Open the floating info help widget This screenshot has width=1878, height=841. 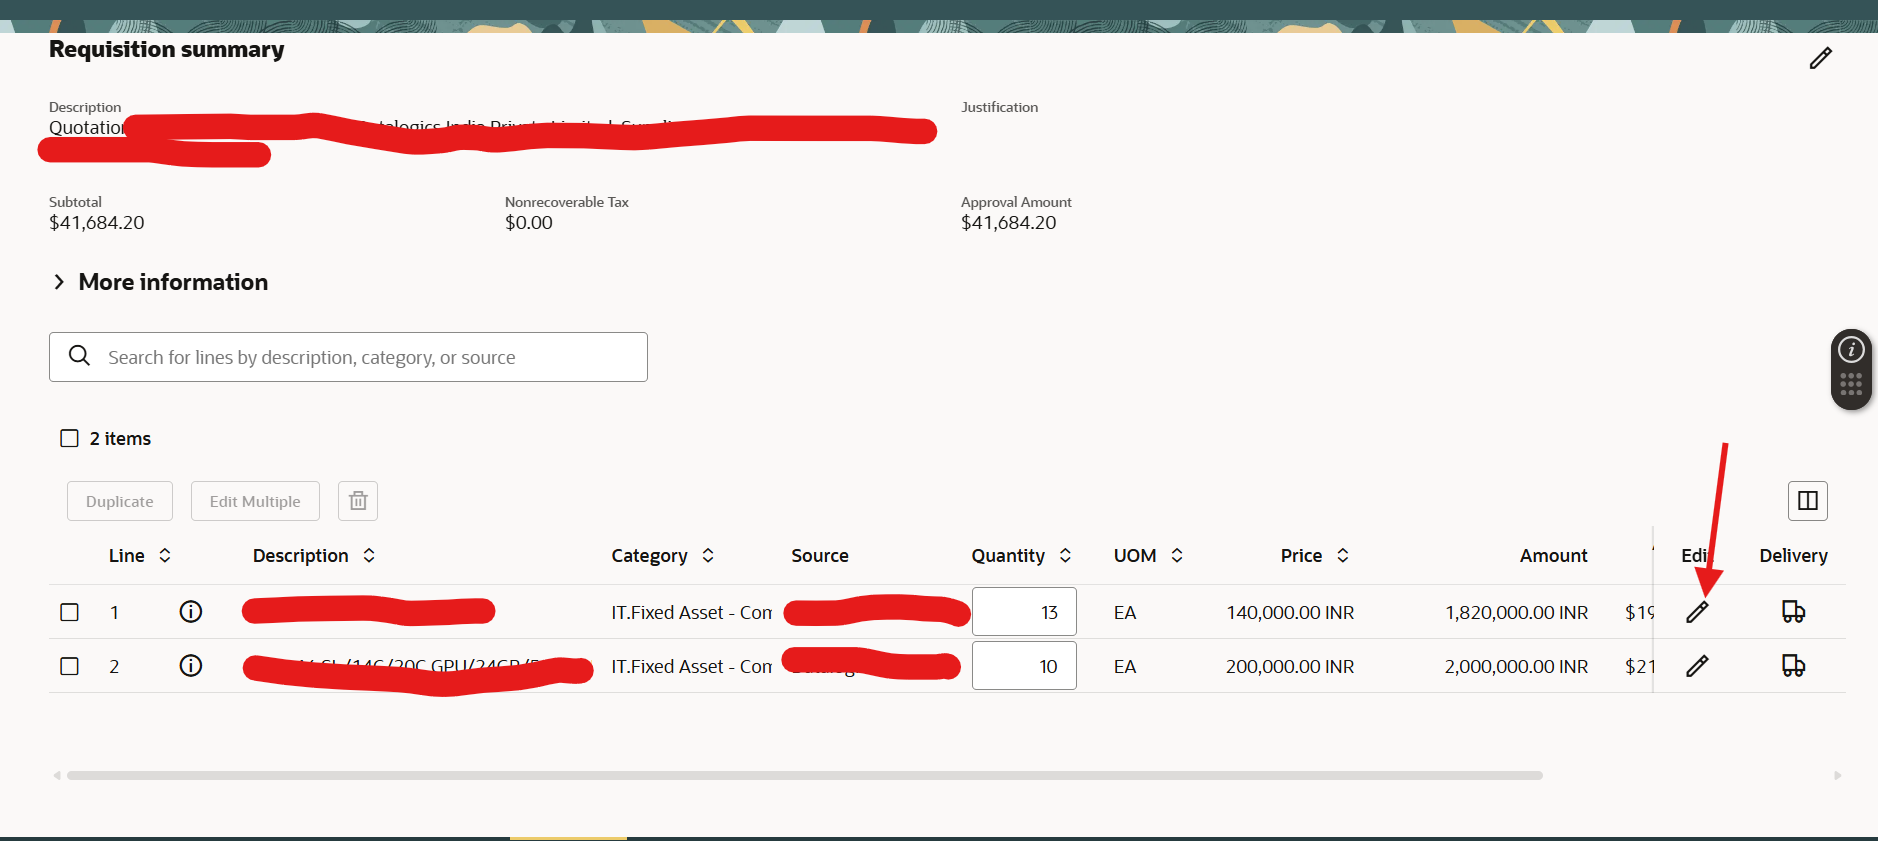coord(1851,350)
